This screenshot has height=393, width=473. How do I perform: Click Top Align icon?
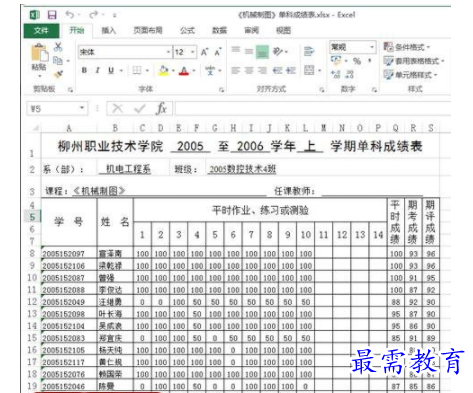pos(236,50)
